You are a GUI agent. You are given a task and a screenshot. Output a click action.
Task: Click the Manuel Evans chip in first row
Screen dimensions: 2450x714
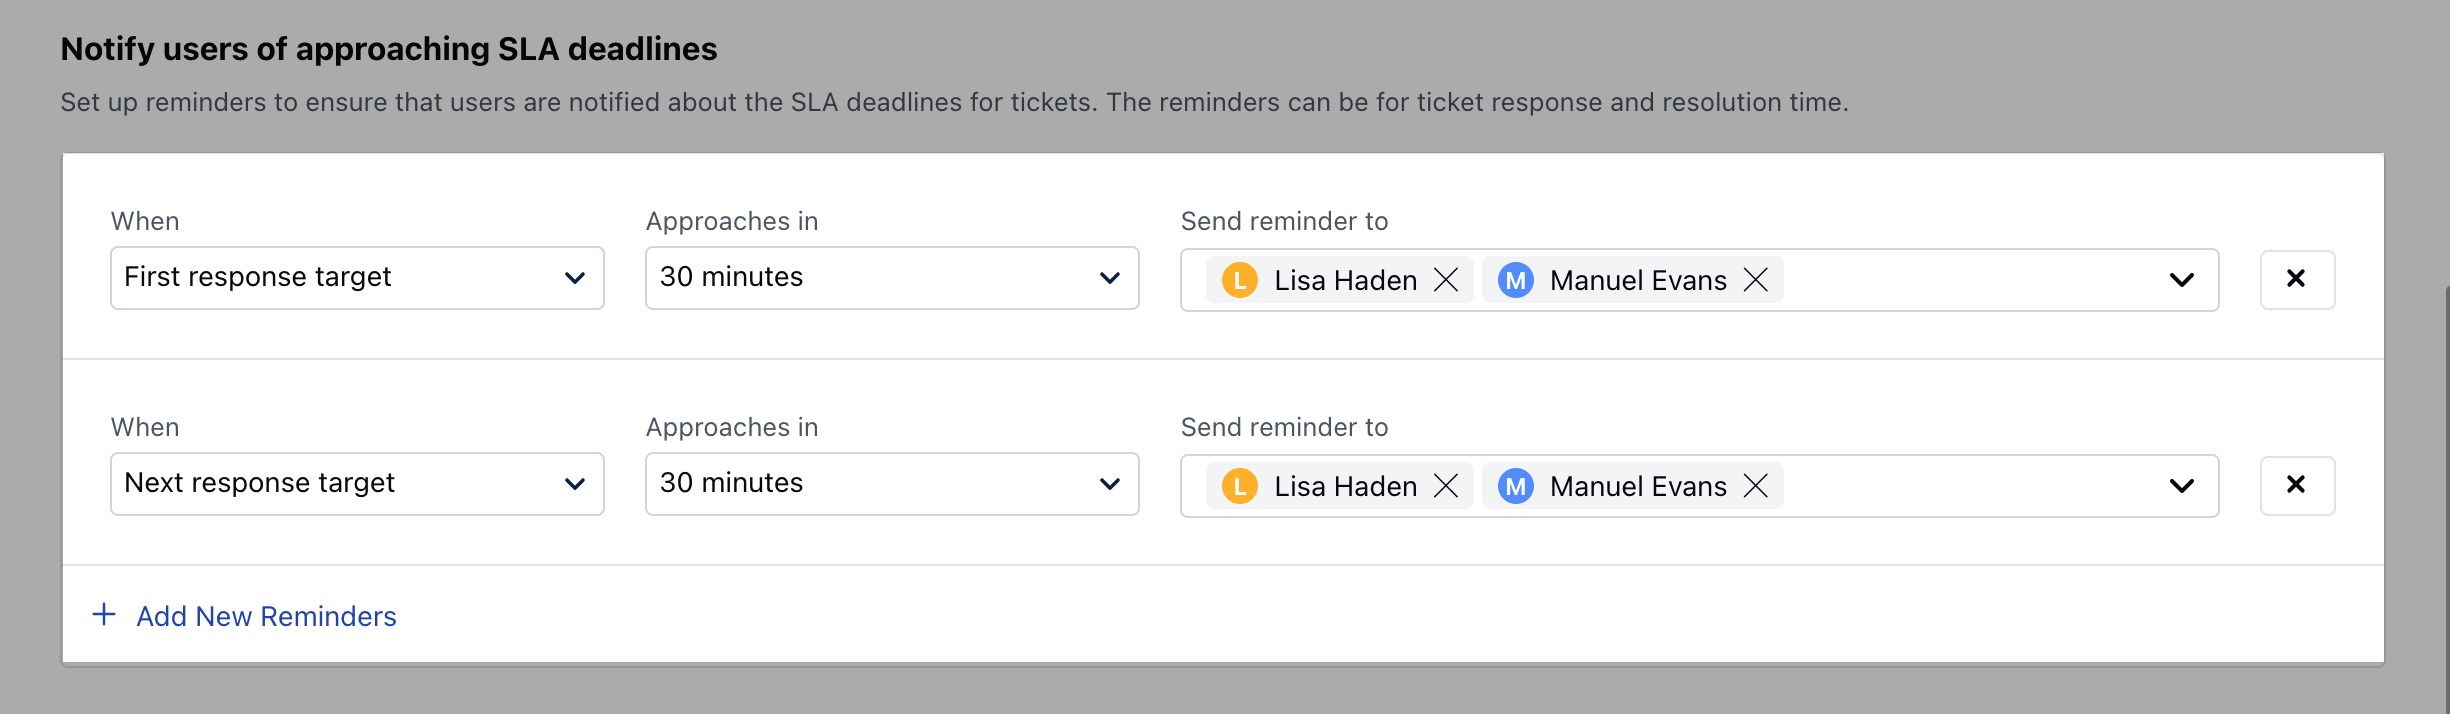click(1638, 280)
